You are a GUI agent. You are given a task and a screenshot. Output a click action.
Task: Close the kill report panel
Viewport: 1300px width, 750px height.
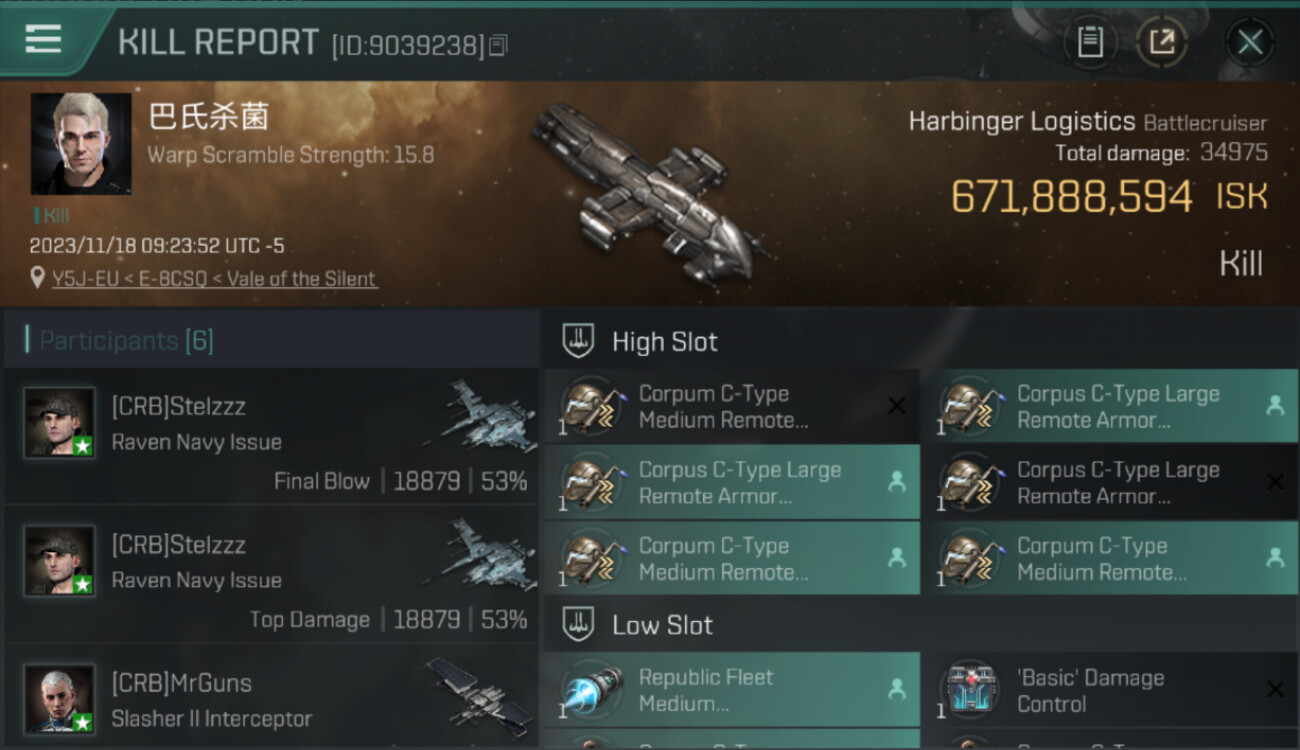[1250, 42]
